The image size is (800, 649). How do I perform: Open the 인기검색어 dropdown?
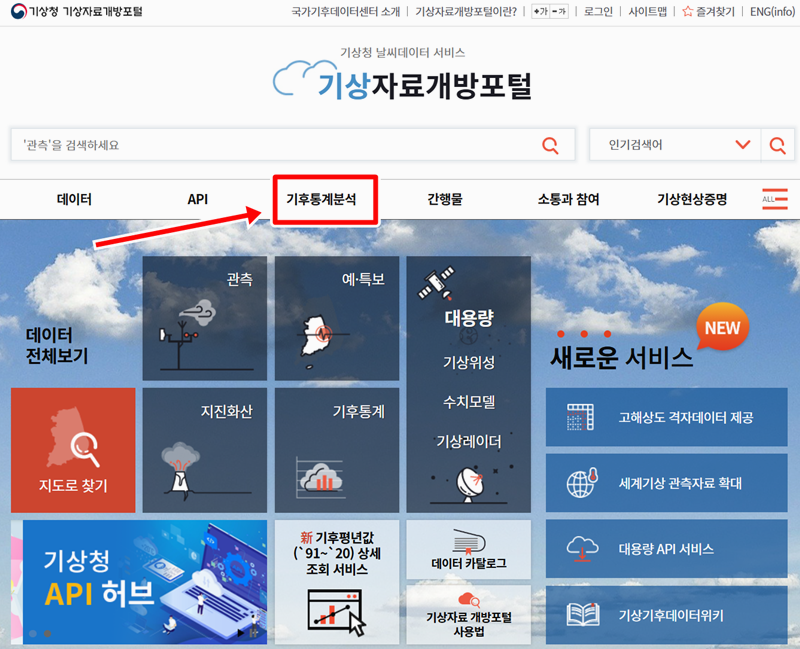pos(674,145)
